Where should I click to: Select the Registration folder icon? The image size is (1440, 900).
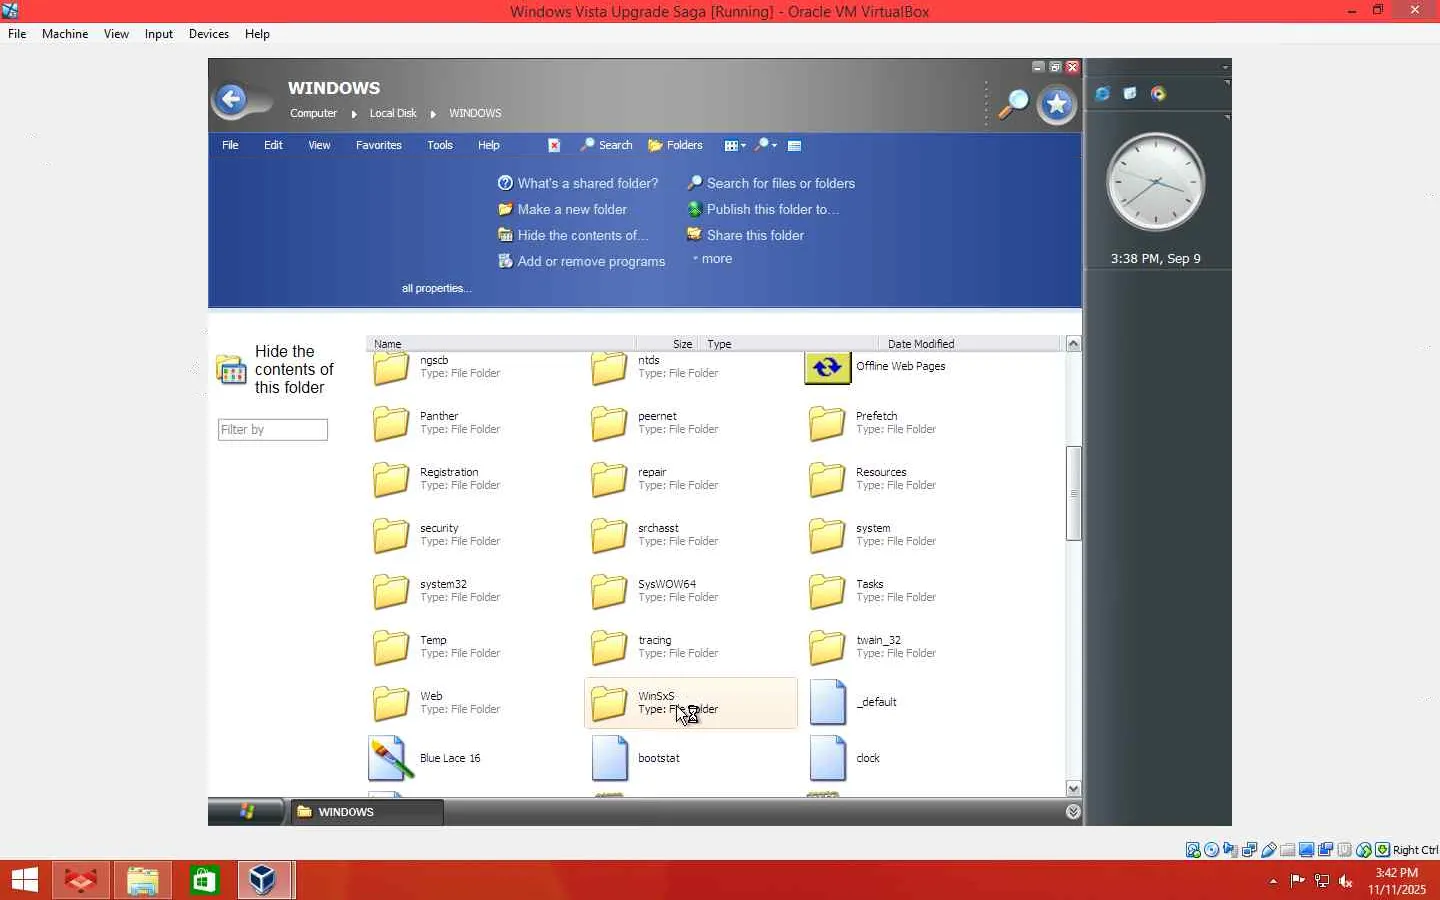tap(391, 479)
